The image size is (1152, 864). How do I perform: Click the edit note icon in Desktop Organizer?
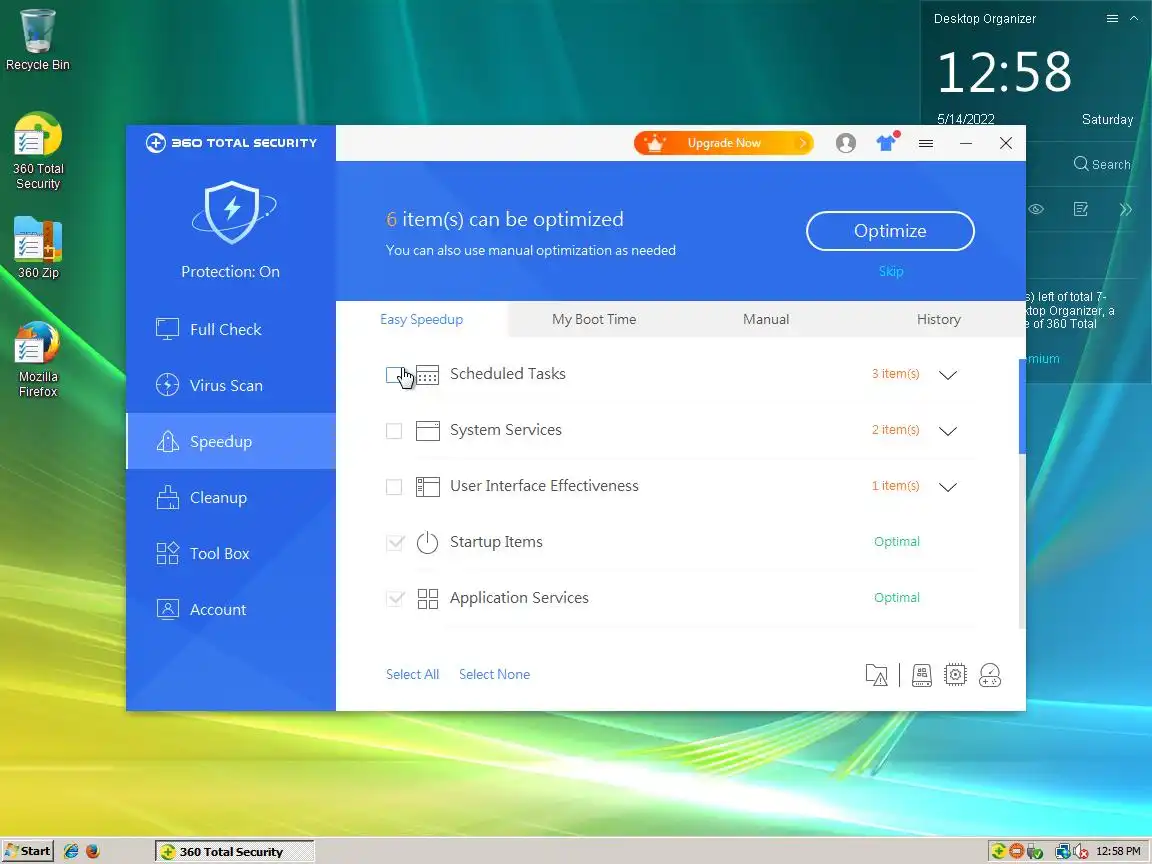click(1080, 209)
